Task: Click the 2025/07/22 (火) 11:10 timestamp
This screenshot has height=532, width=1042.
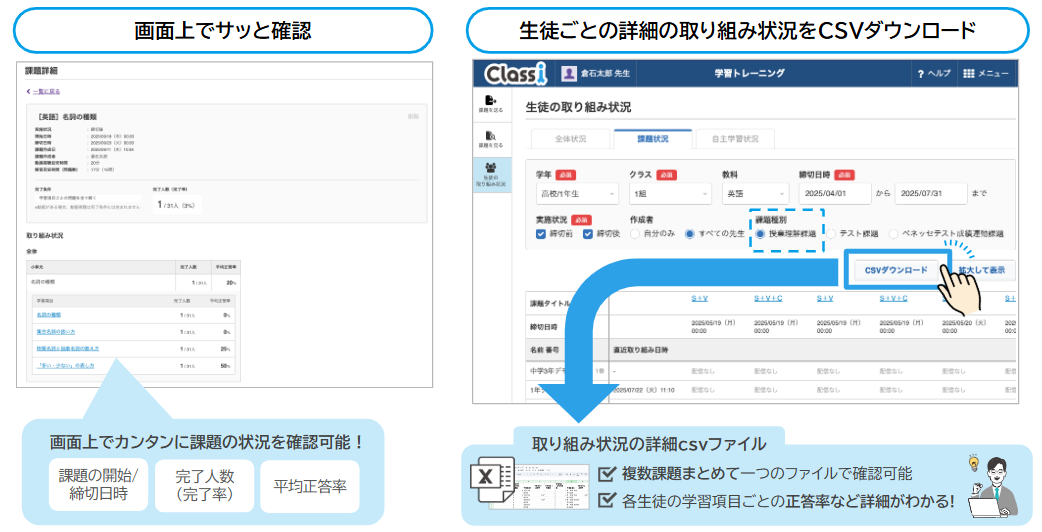Action: click(643, 391)
